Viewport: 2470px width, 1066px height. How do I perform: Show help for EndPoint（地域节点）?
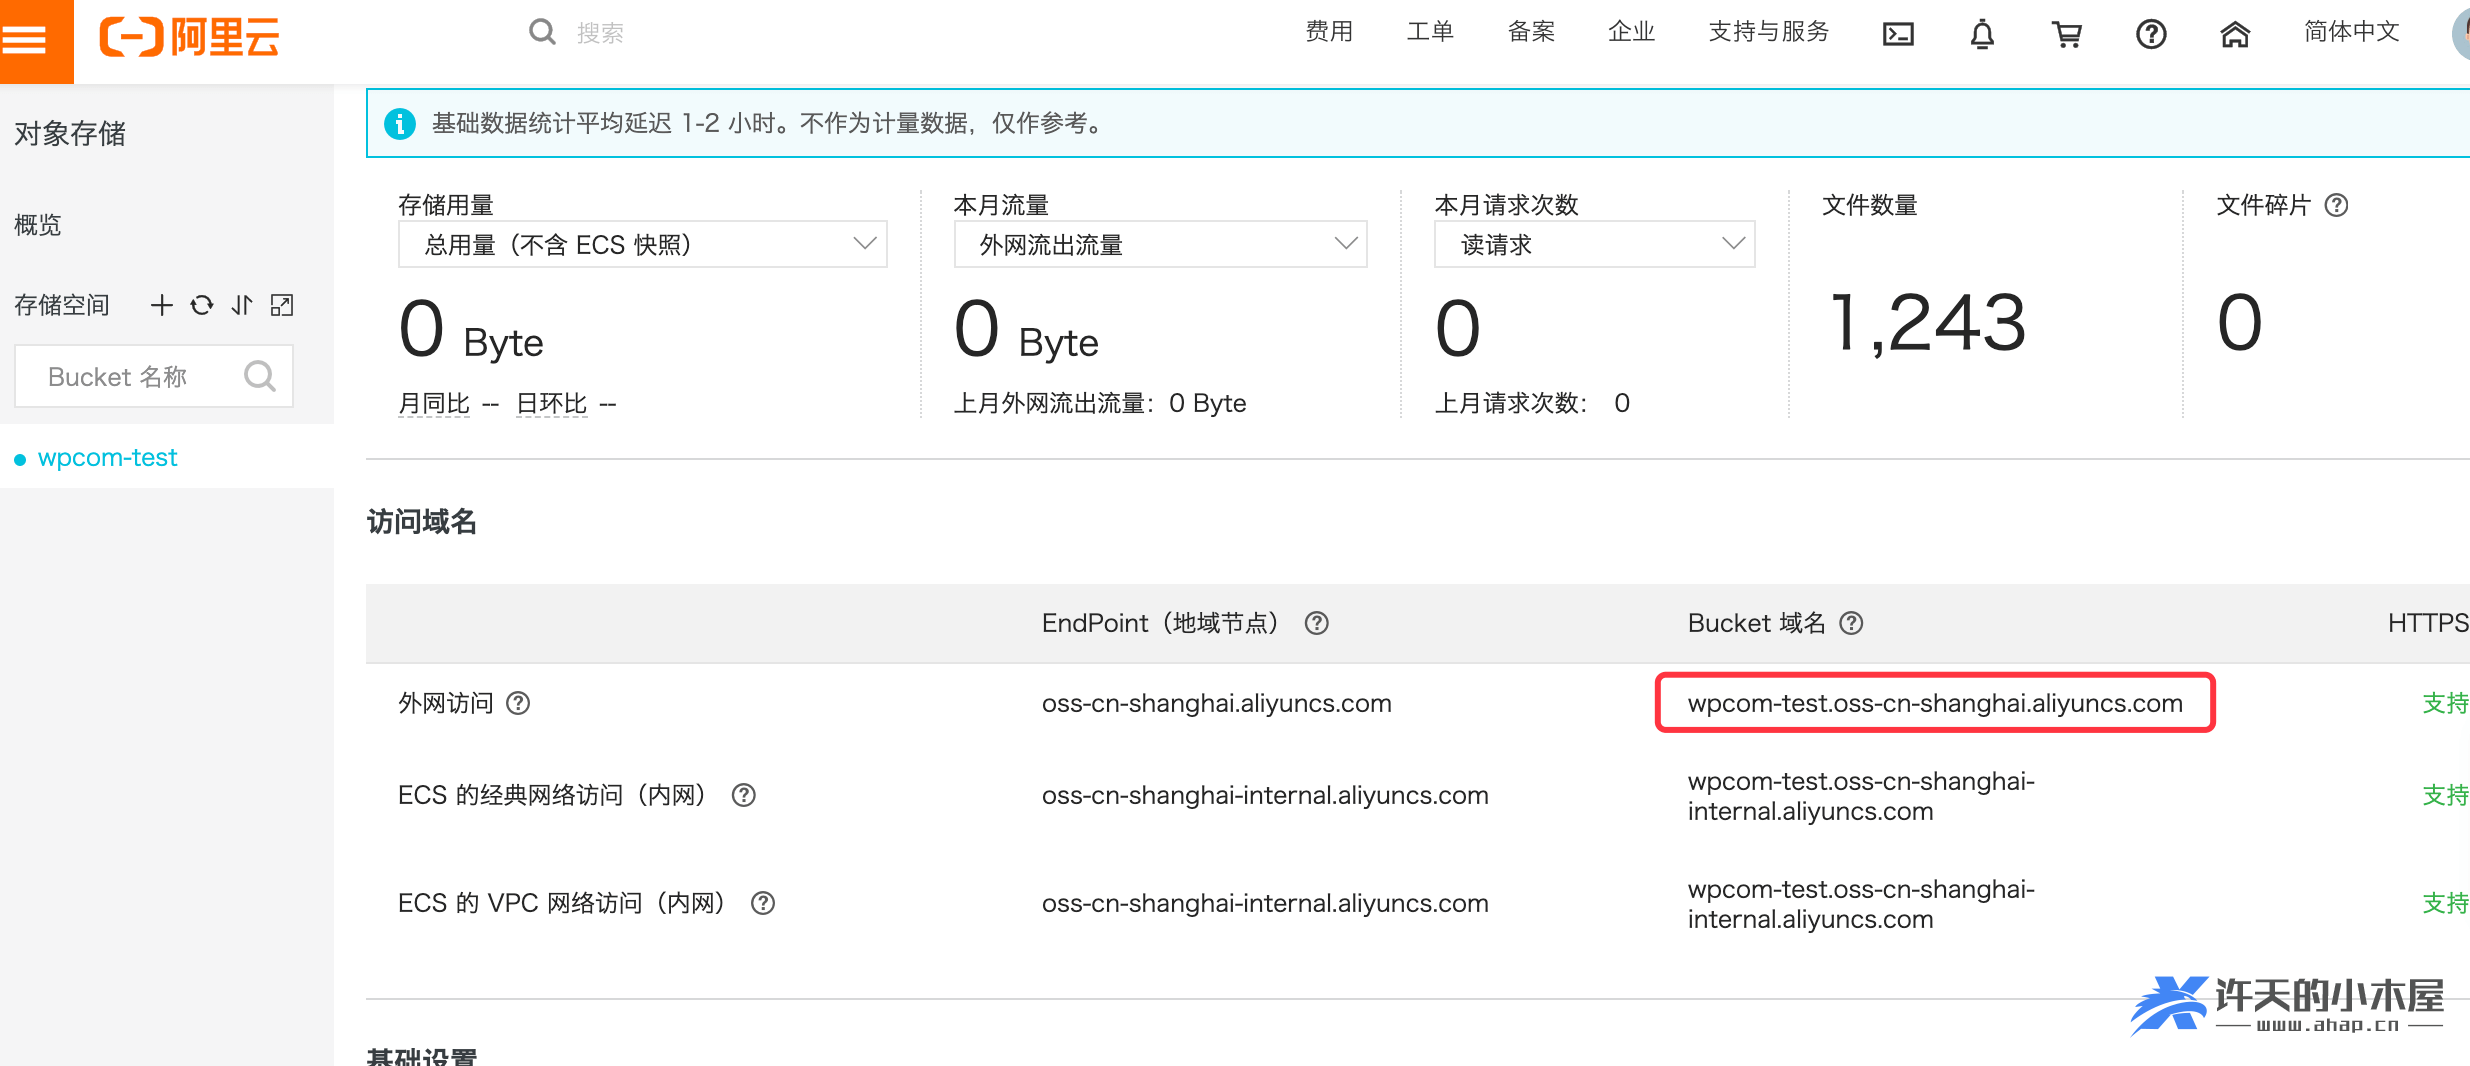click(x=1317, y=623)
